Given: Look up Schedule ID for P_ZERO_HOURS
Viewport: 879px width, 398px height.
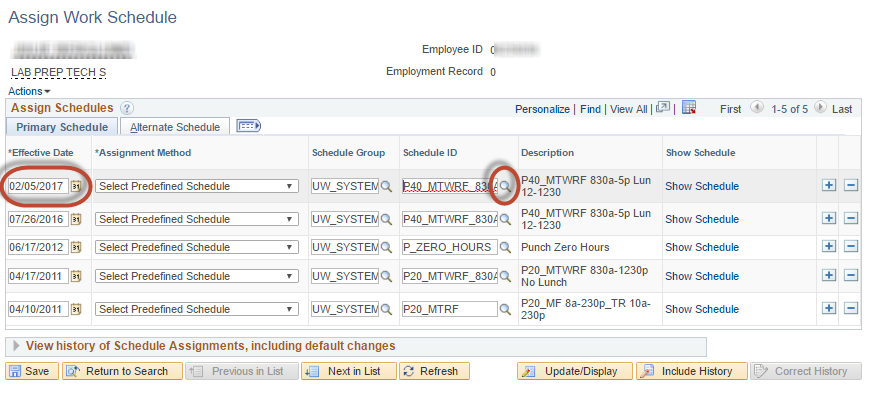Looking at the screenshot, I should click(x=505, y=247).
